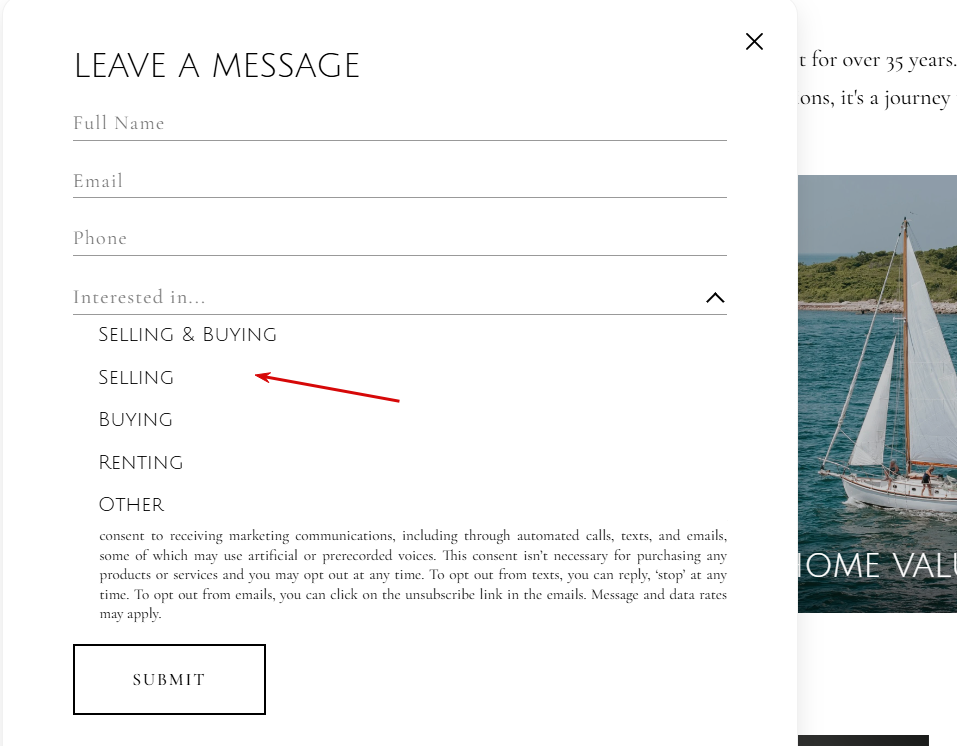Select Renting in the dropdown list
The image size is (957, 746).
pyautogui.click(x=140, y=462)
